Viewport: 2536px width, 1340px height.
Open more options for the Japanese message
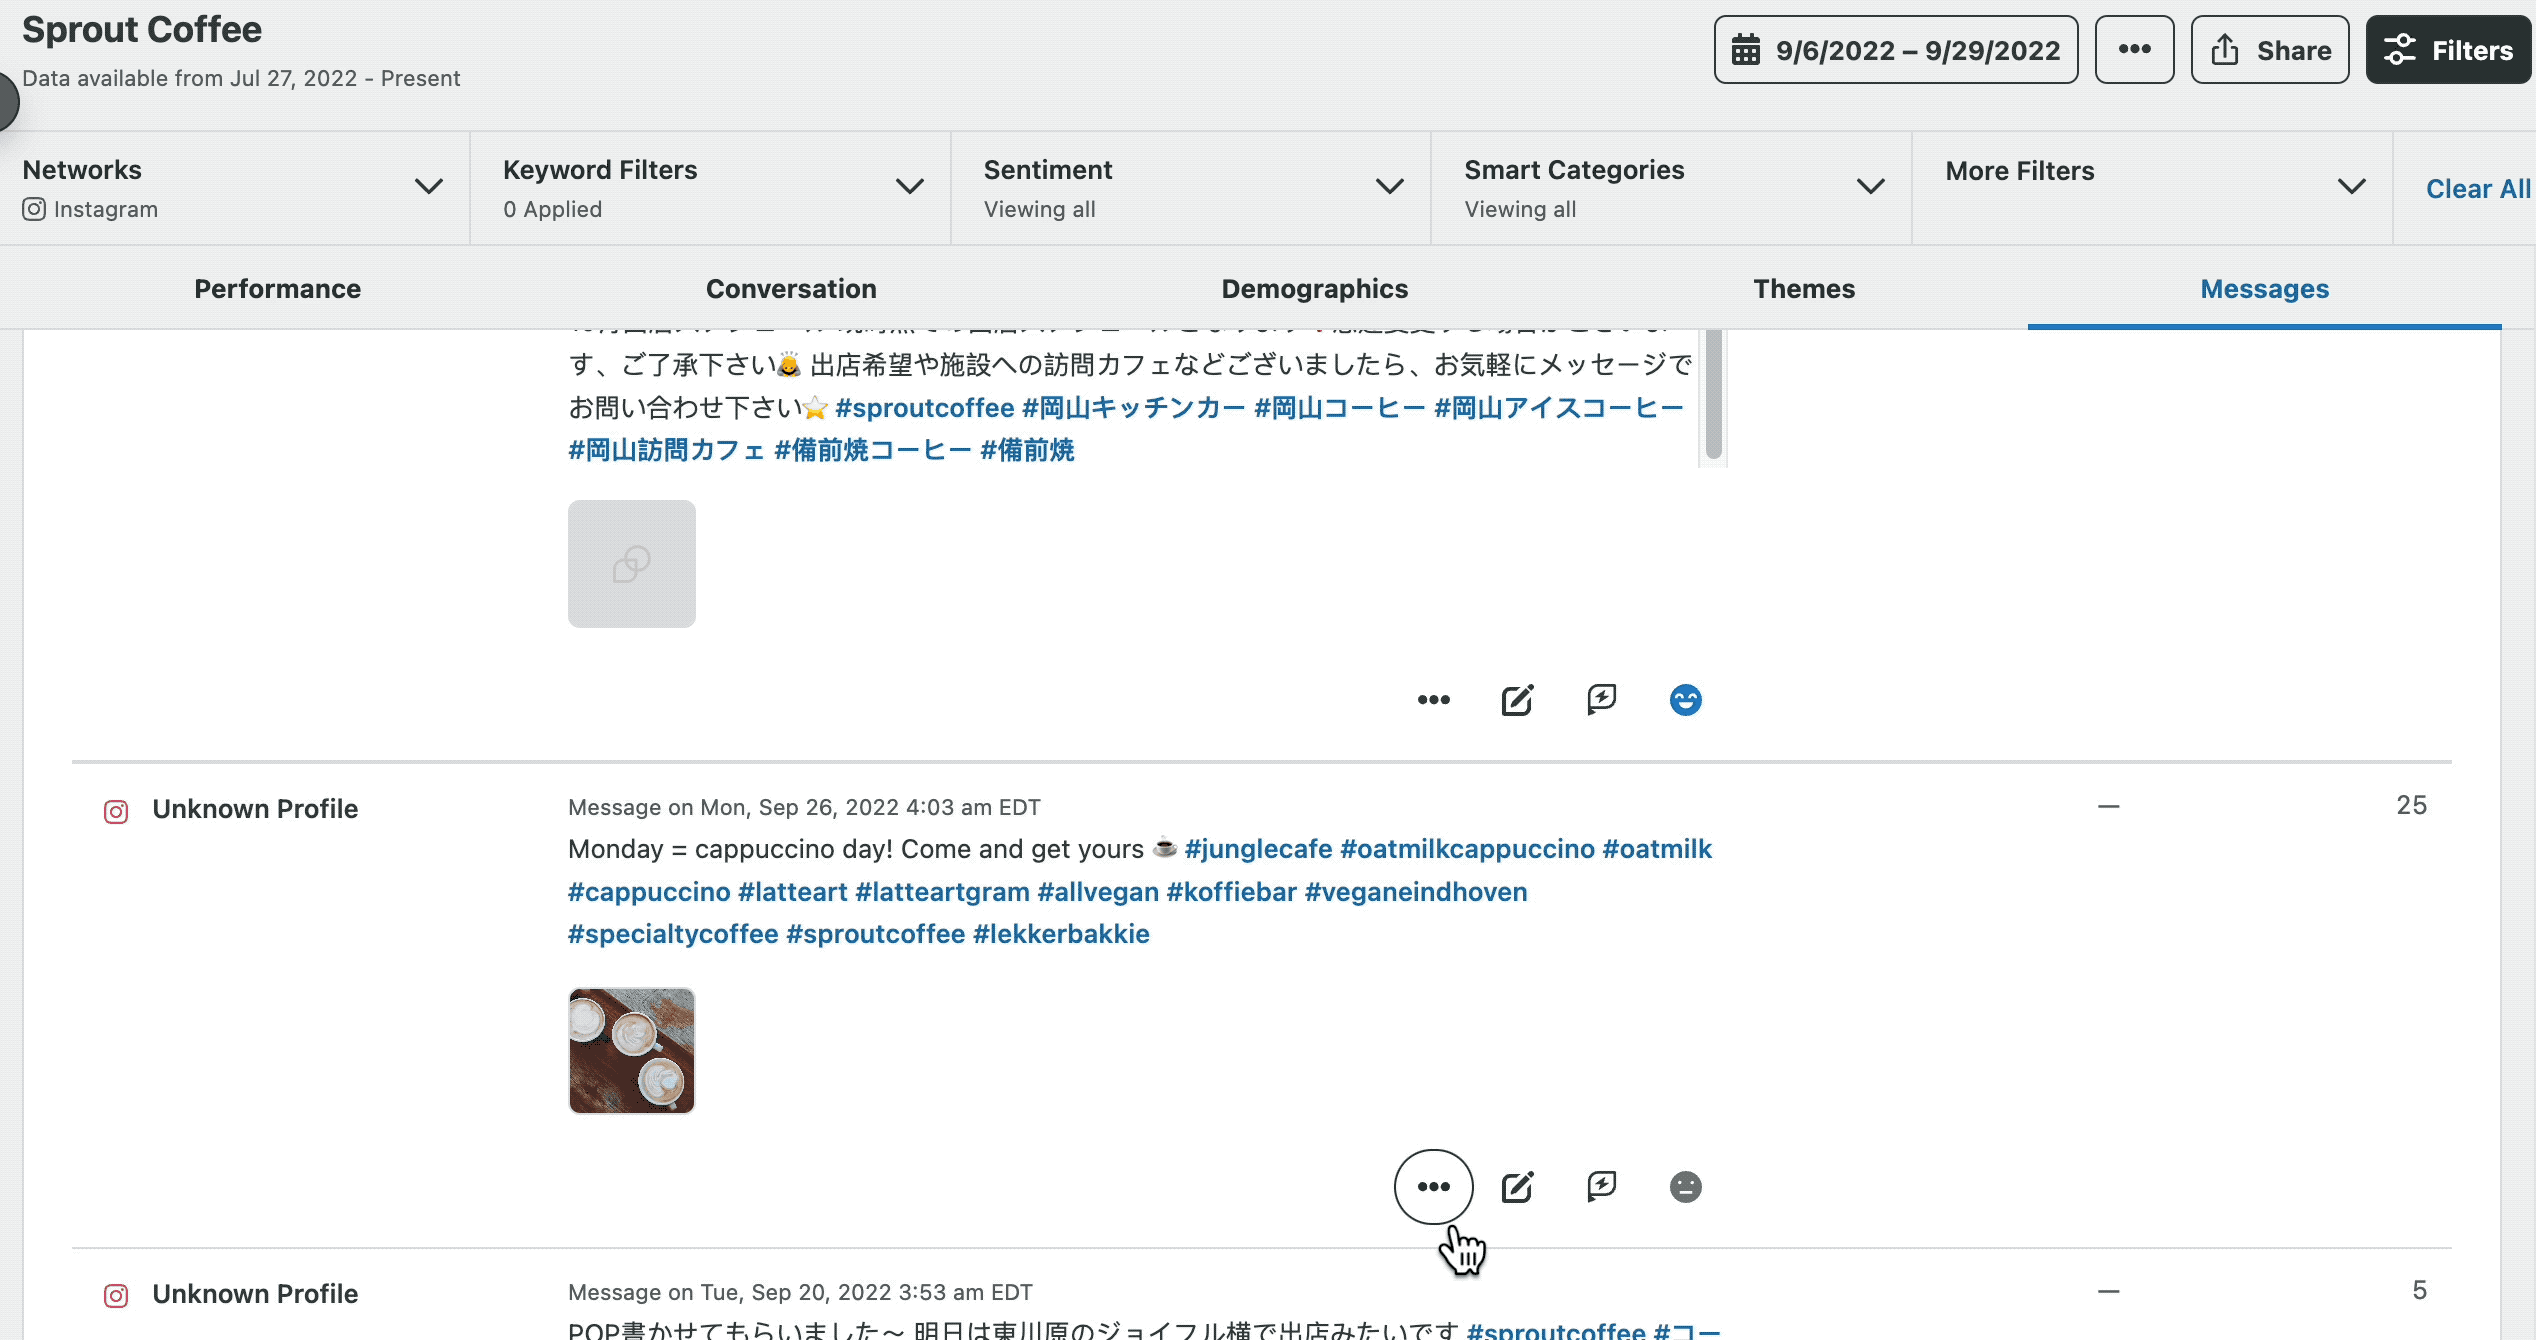click(1433, 700)
